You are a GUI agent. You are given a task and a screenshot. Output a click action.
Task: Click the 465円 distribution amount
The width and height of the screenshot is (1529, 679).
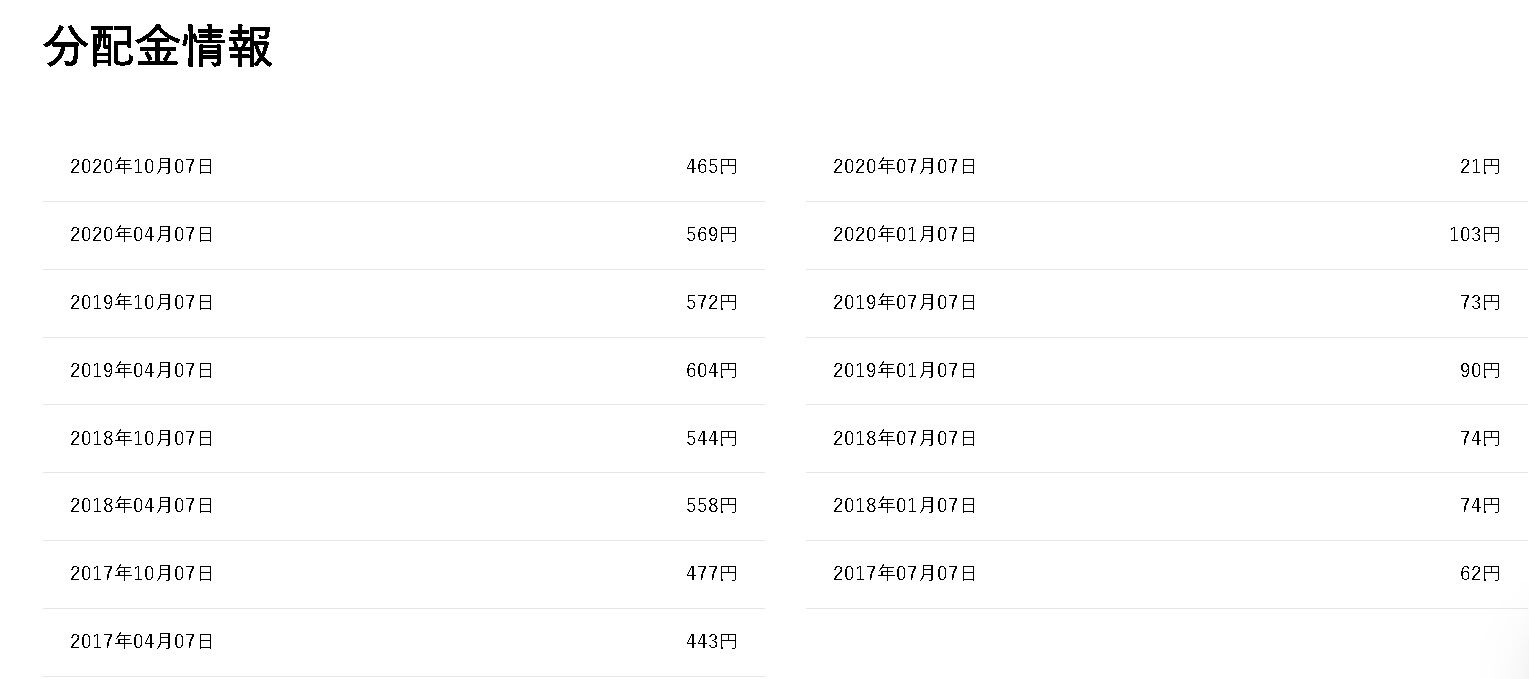(711, 167)
